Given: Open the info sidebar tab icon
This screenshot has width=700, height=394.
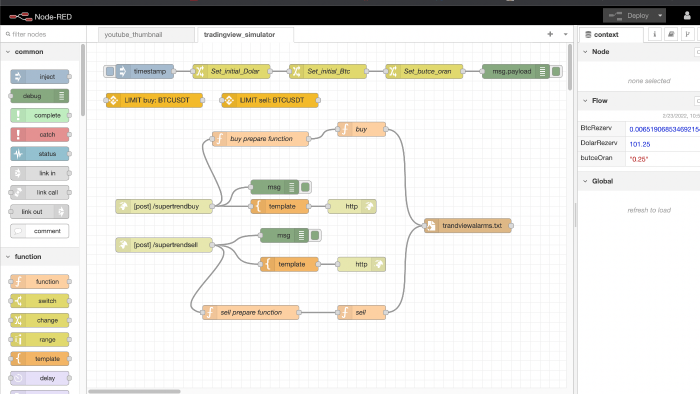Looking at the screenshot, I should [654, 34].
